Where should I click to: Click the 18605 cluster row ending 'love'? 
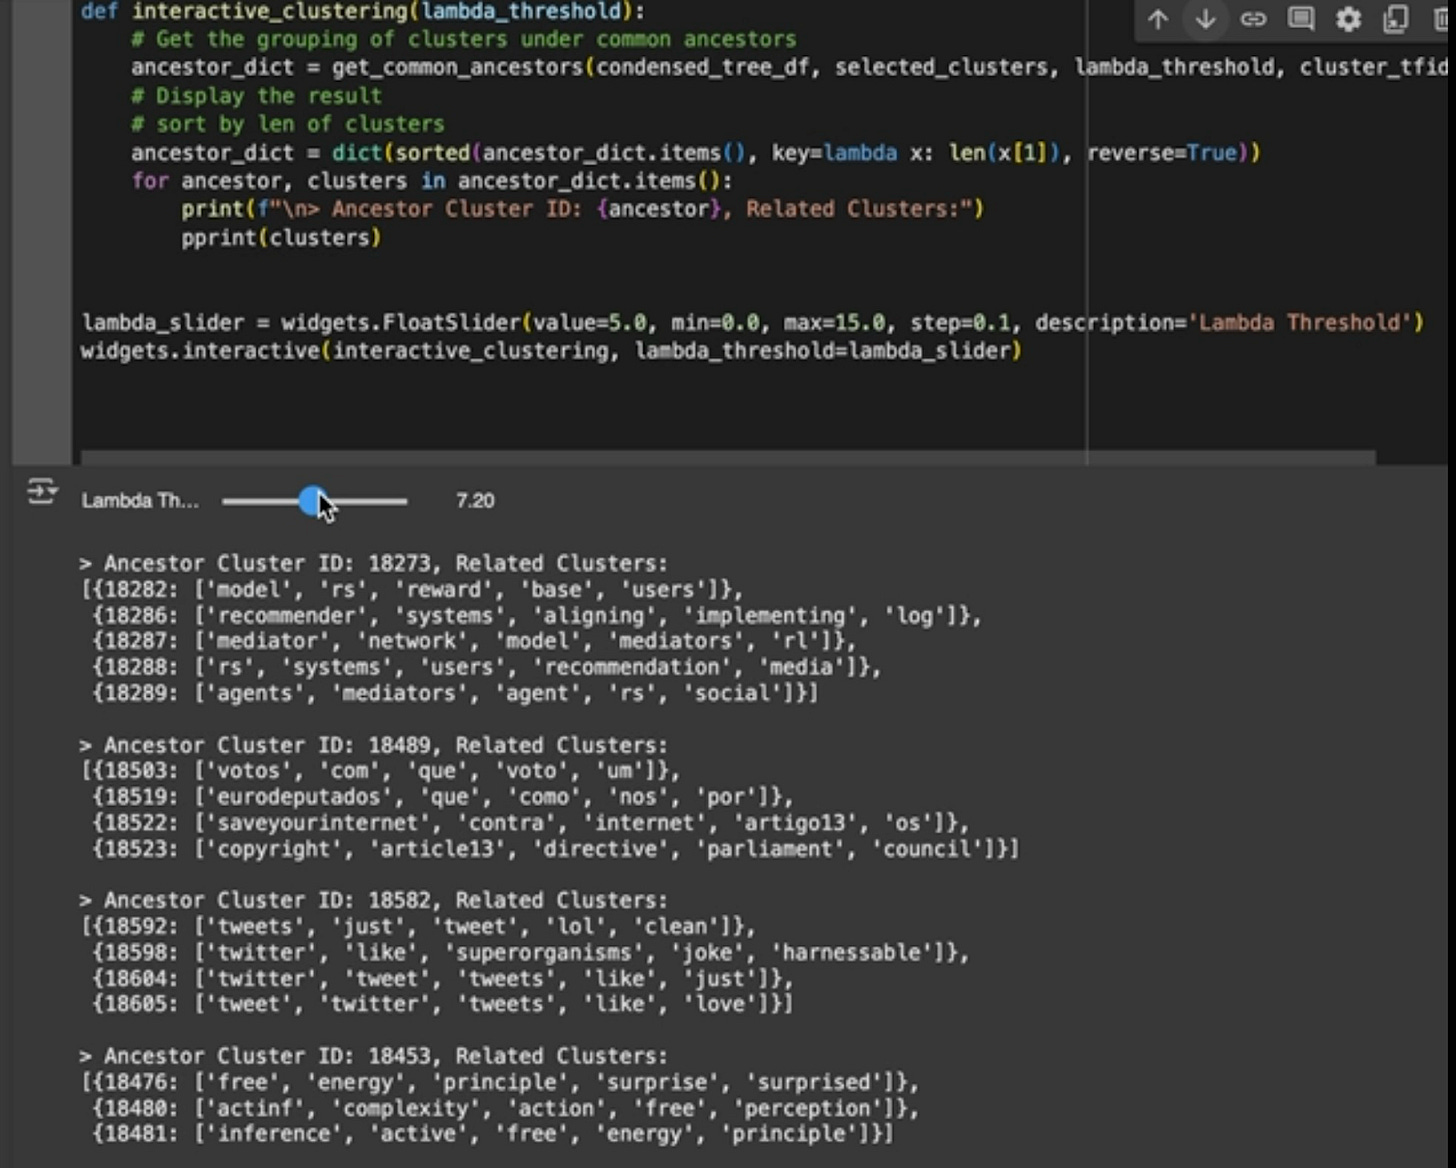pos(443,1004)
